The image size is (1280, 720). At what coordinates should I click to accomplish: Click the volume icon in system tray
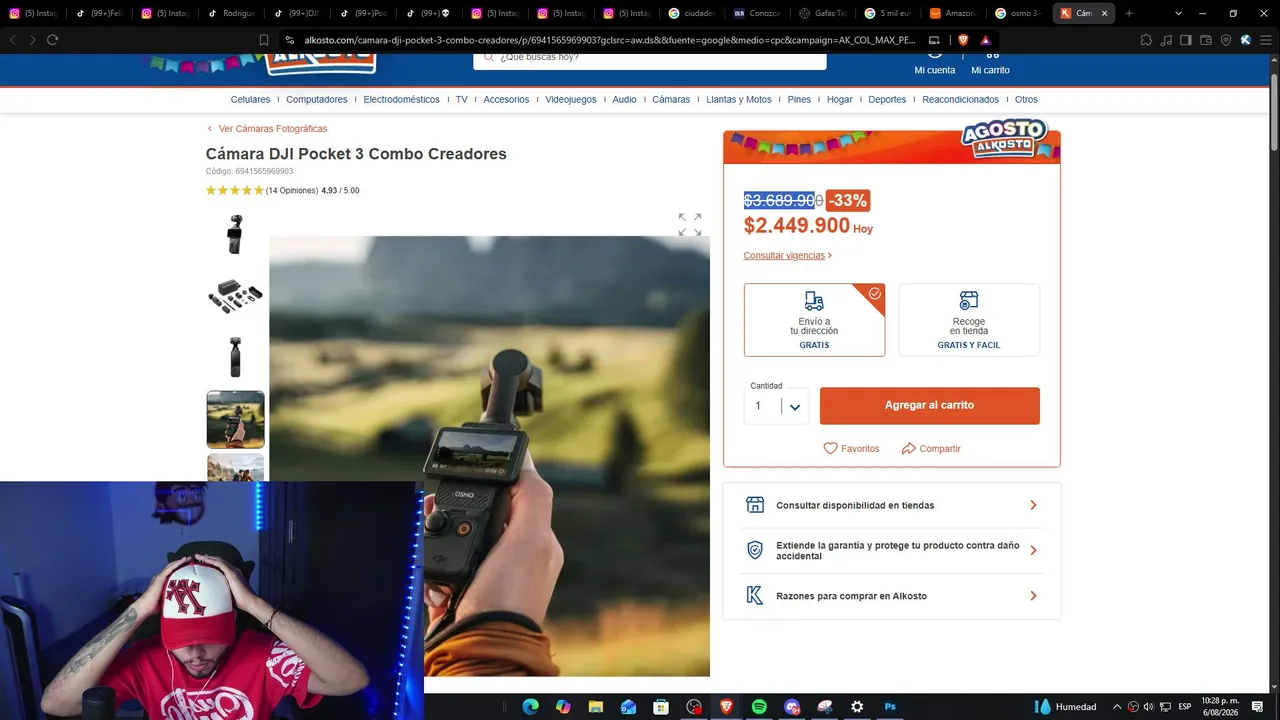pos(1148,707)
